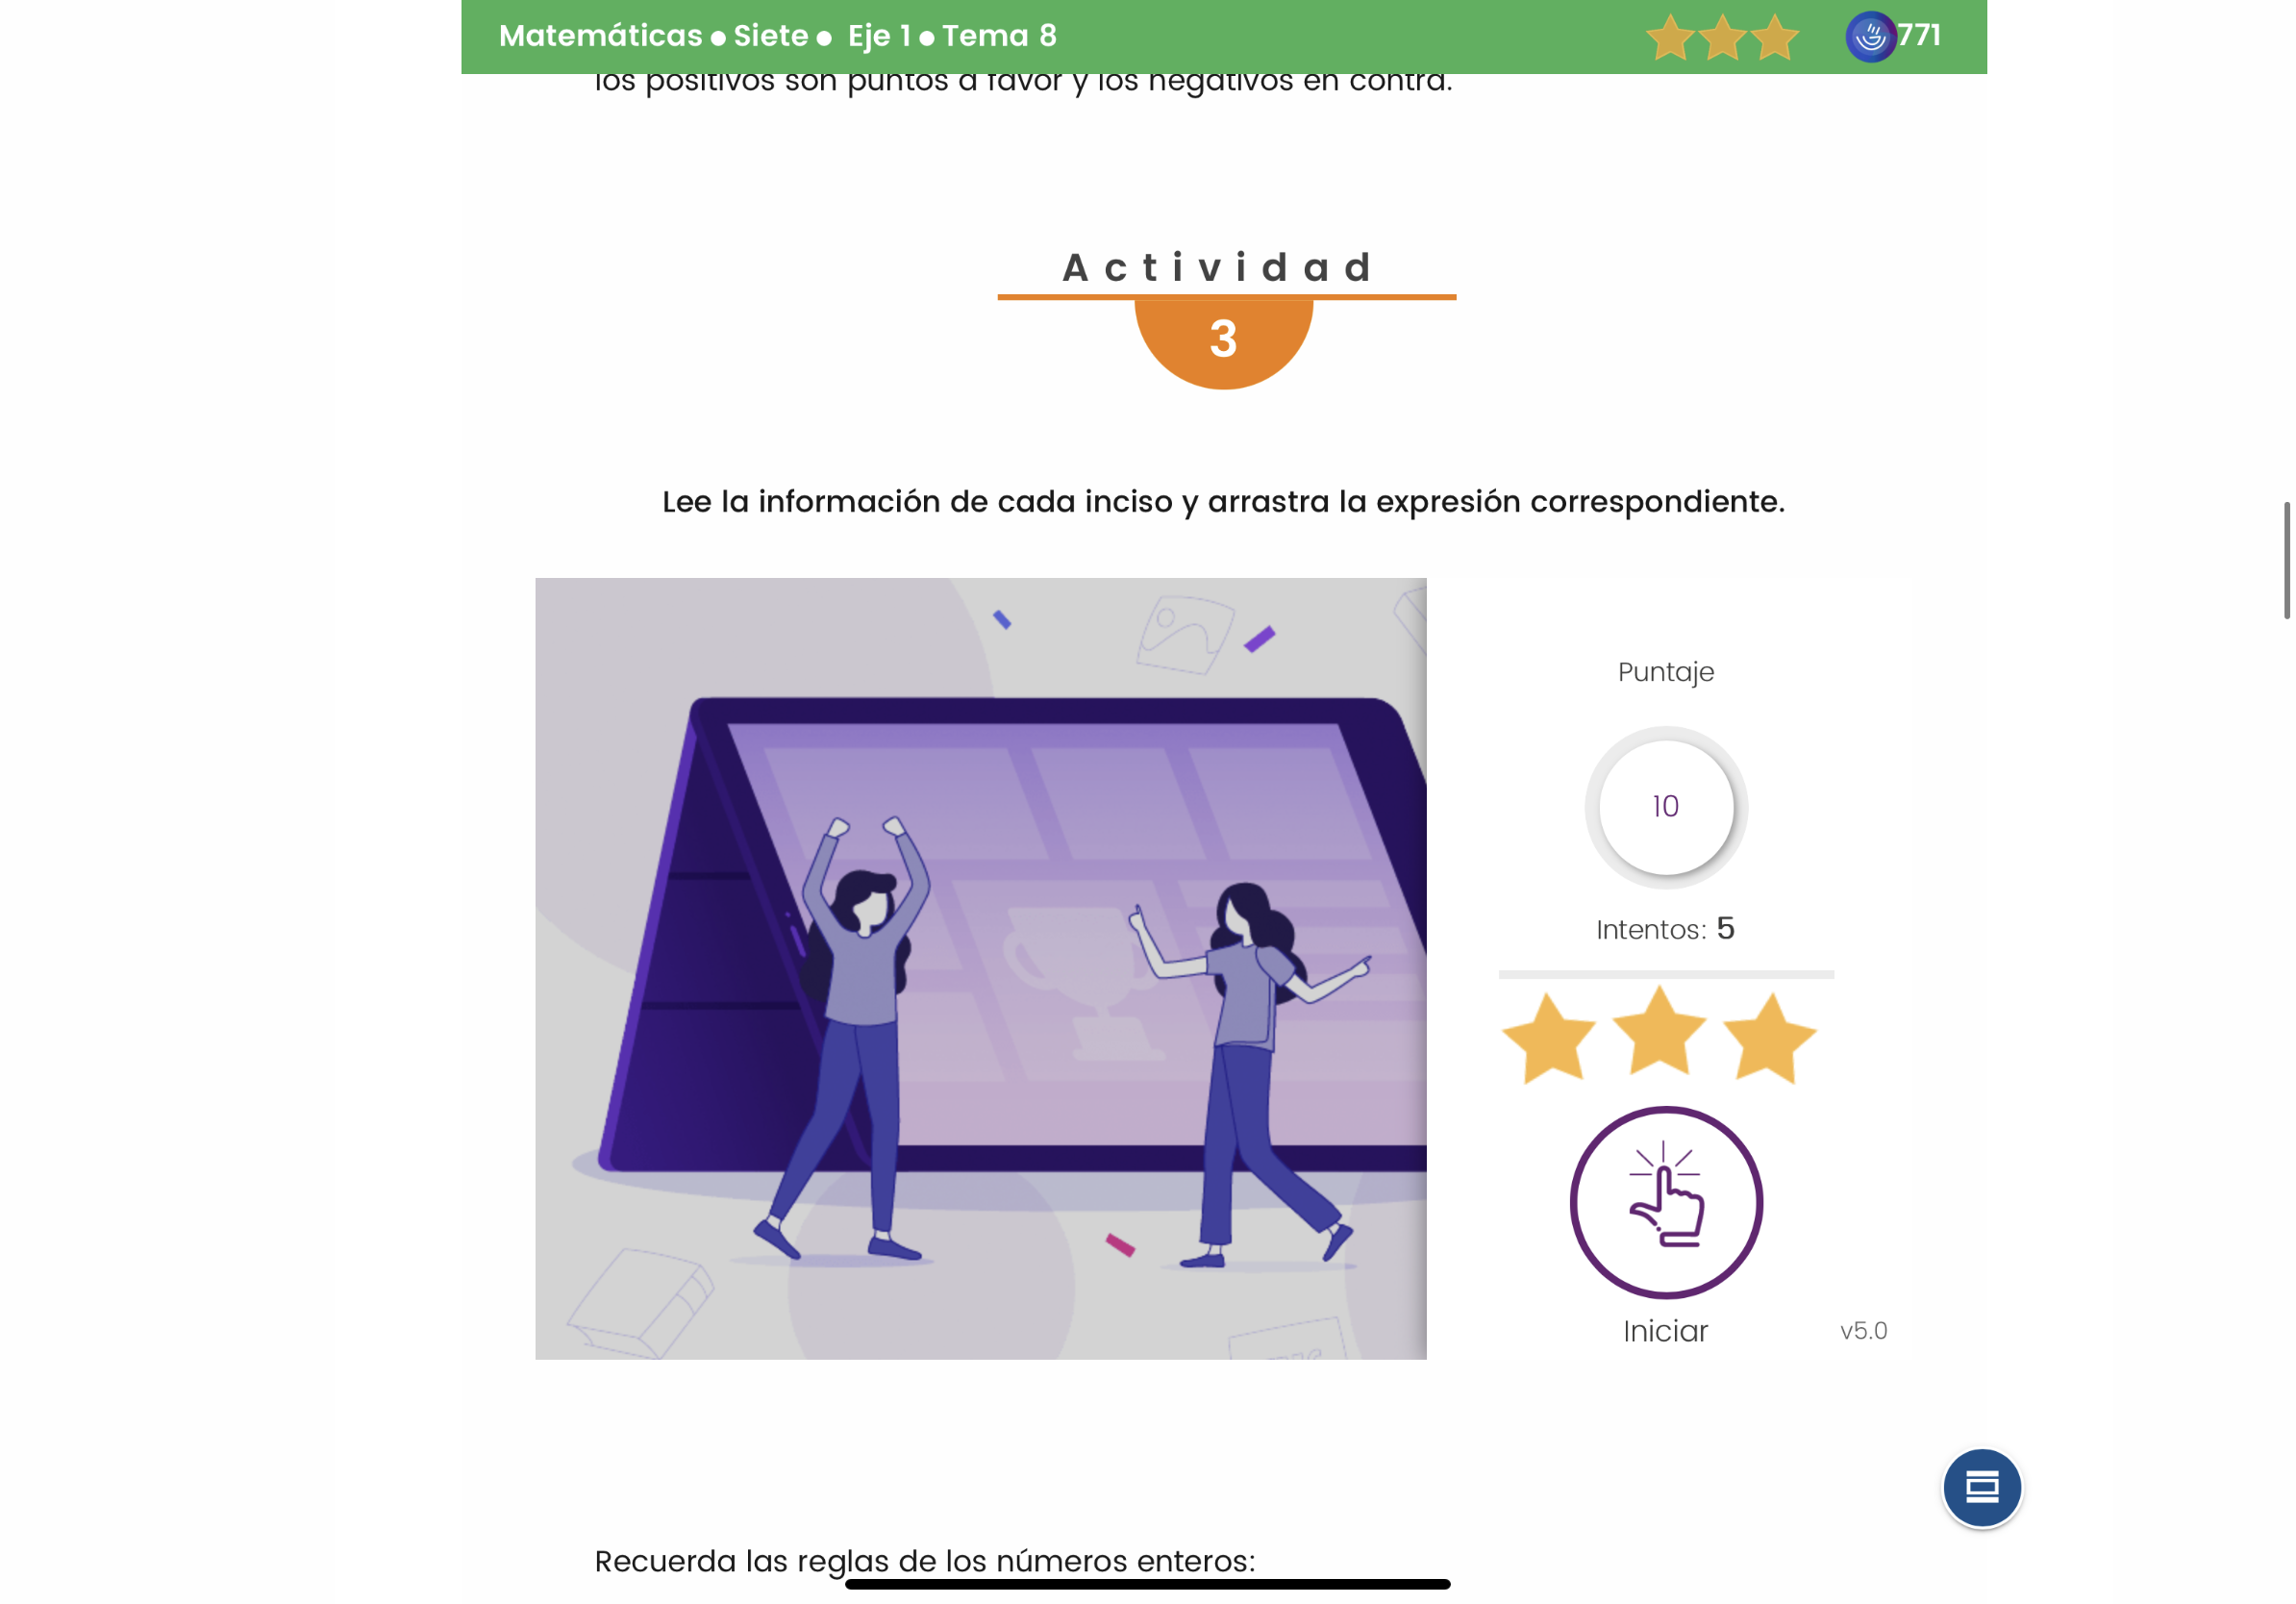Open the Matemáticas breadcrumb in header
Screen dimensions: 2296x1604
click(x=601, y=36)
